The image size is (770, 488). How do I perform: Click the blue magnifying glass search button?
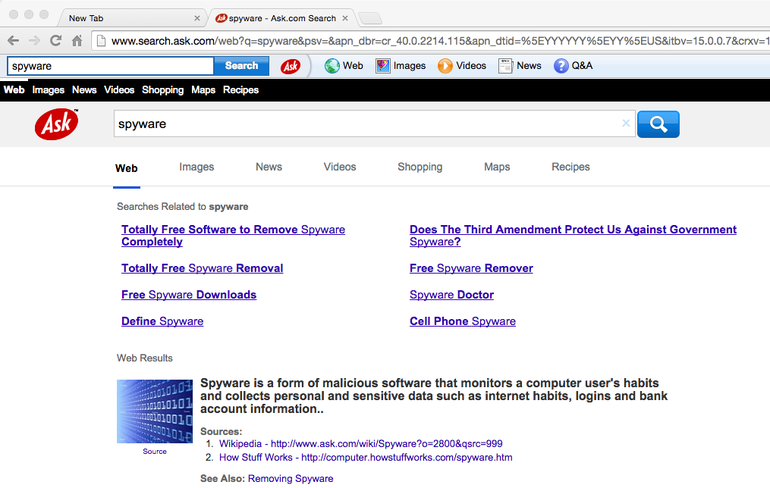tap(658, 124)
